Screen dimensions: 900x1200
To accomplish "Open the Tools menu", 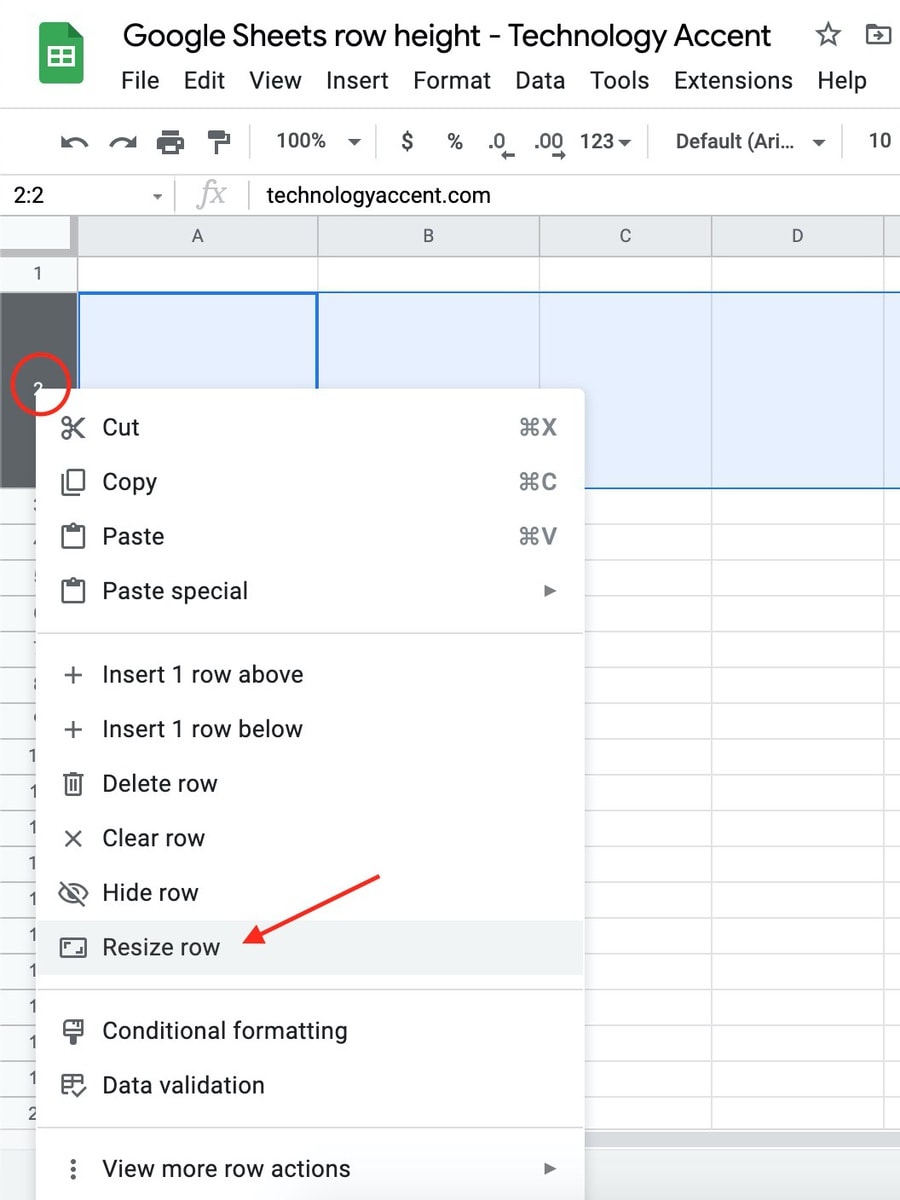I will pyautogui.click(x=620, y=80).
